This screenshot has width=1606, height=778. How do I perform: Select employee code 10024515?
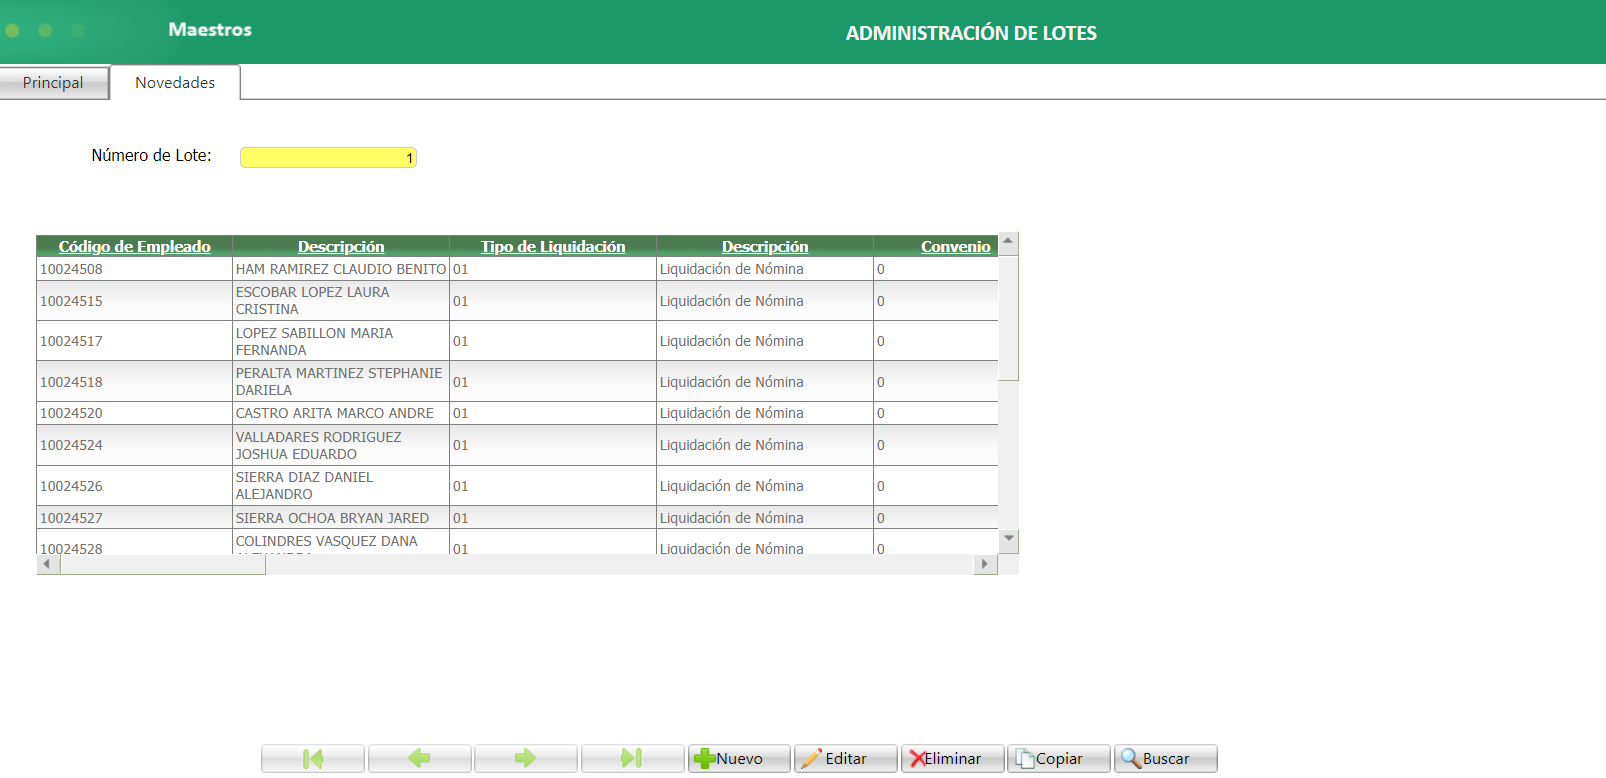click(134, 301)
